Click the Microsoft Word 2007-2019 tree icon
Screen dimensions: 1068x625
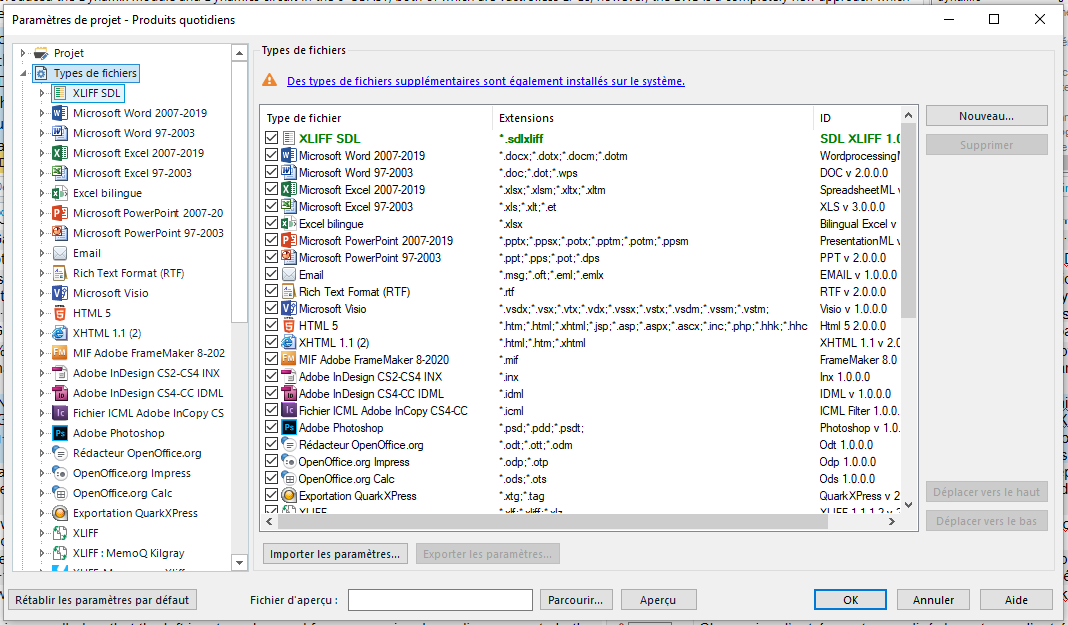(x=60, y=113)
